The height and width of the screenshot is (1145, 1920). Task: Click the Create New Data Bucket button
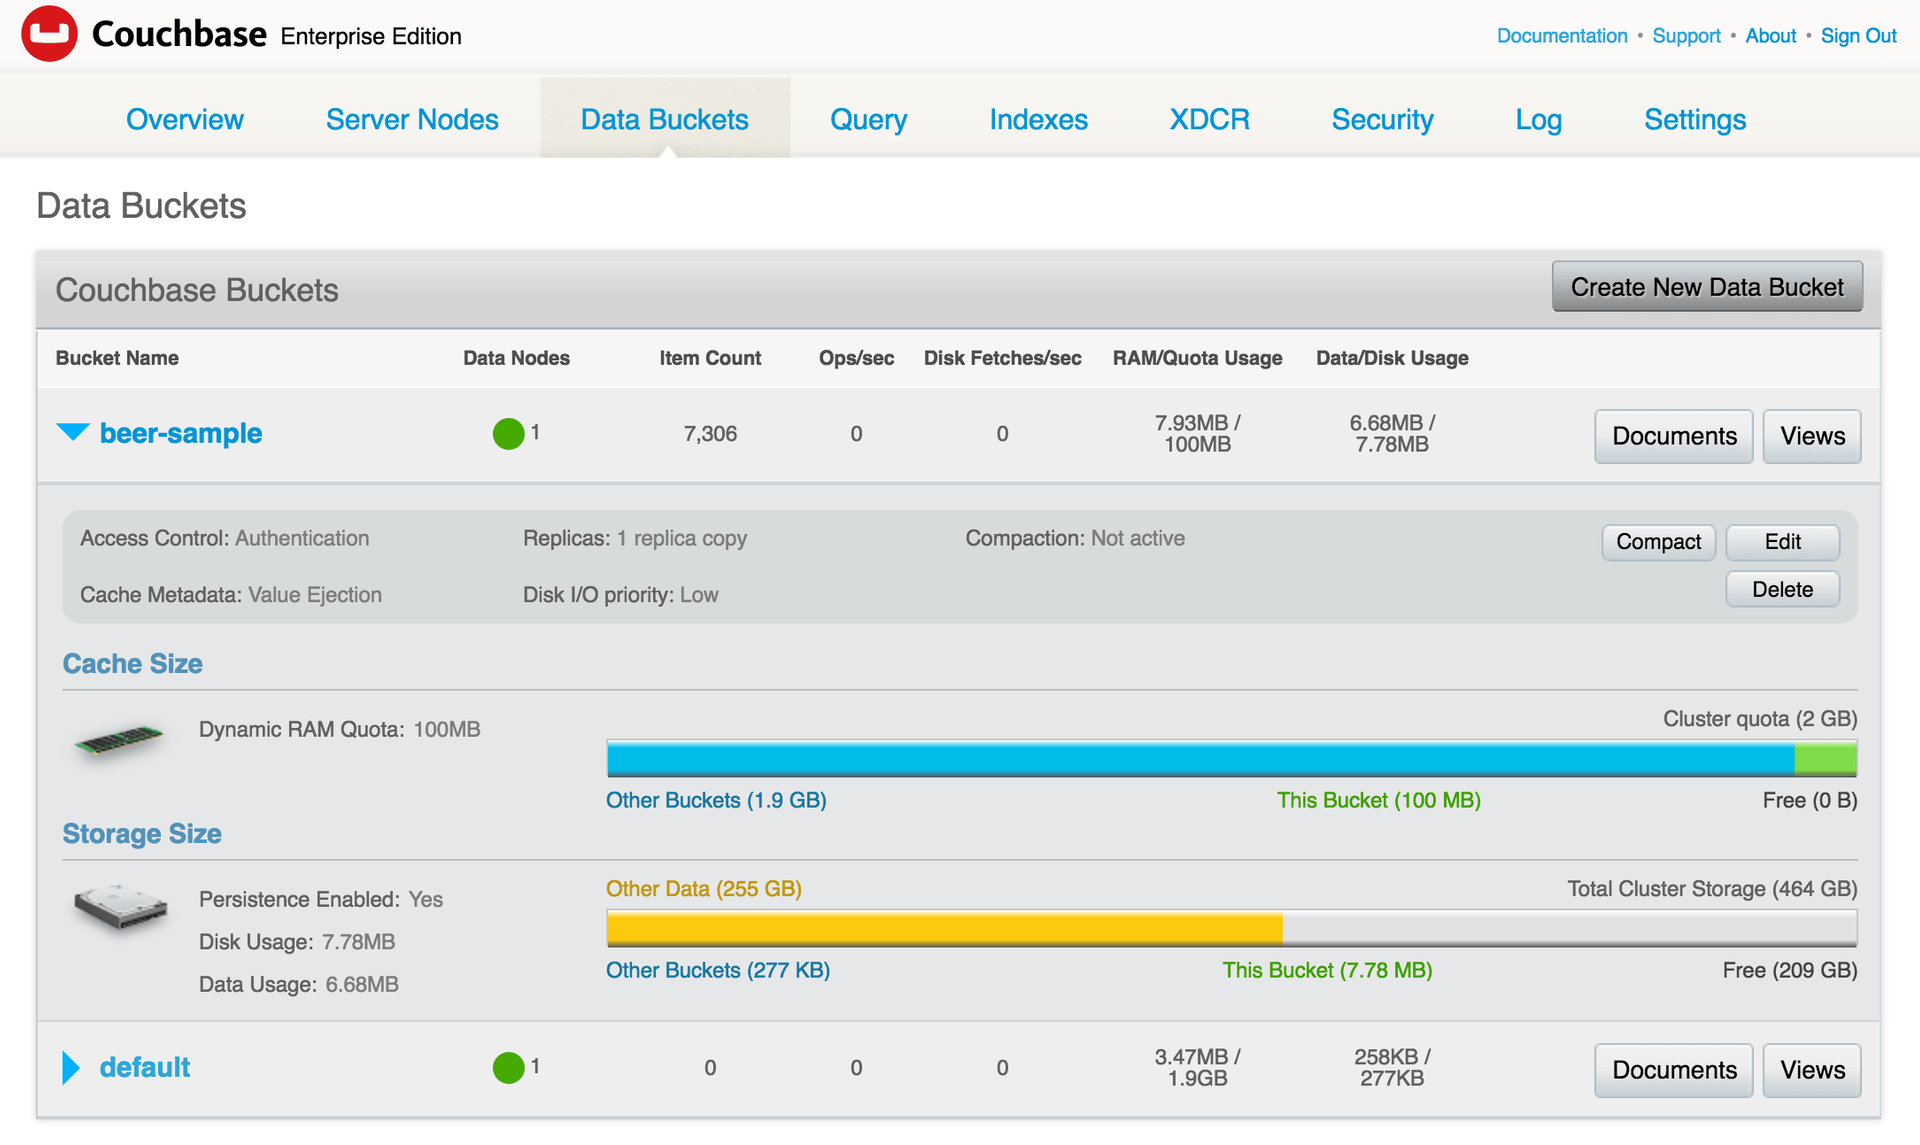point(1706,287)
